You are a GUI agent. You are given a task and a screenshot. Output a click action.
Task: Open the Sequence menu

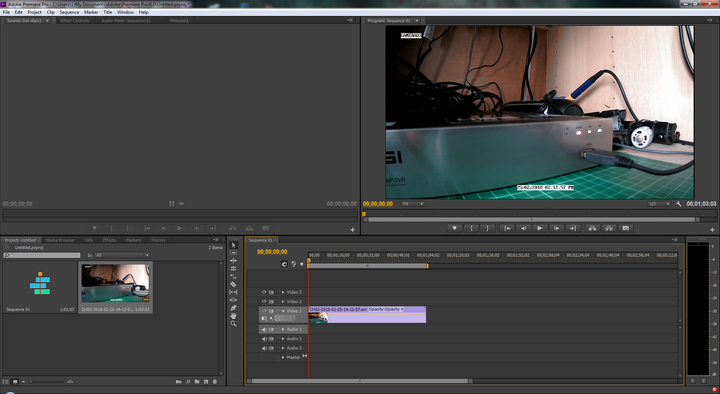pyautogui.click(x=69, y=12)
